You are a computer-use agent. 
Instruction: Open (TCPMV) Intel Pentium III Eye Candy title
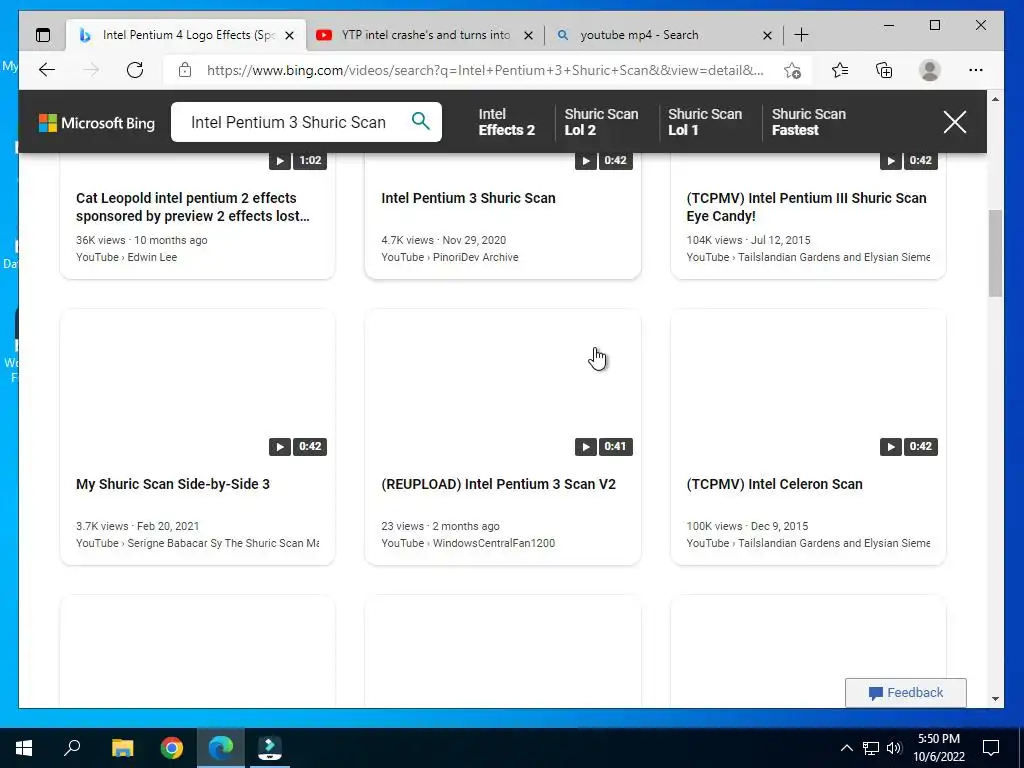(x=806, y=207)
